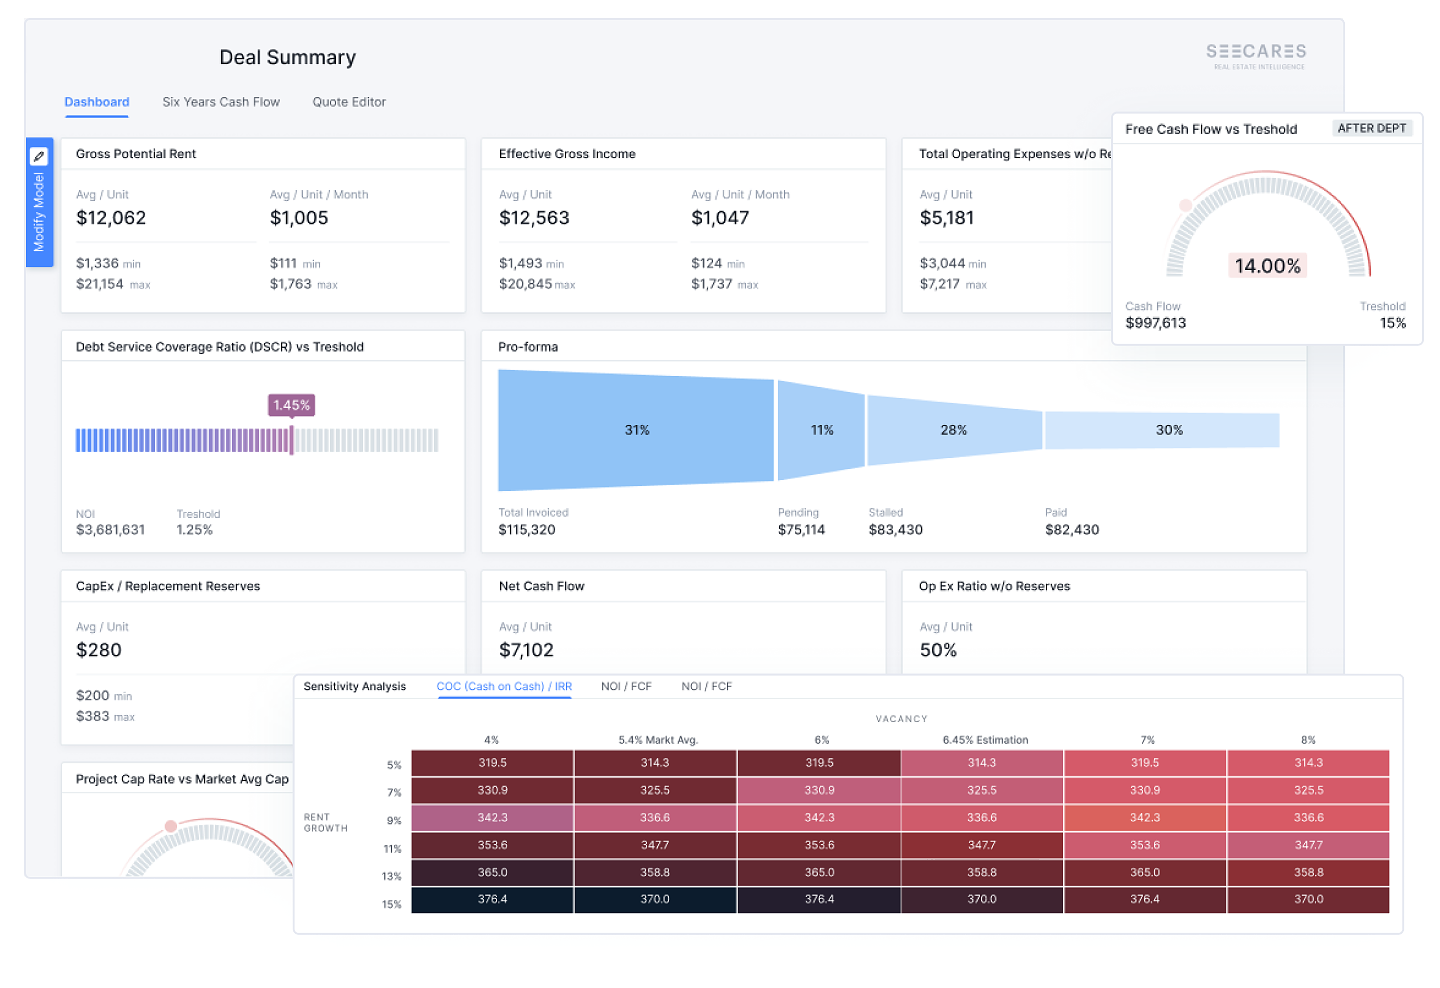Select the 11% Pending funnel segment
This screenshot has width=1440, height=988.
pyautogui.click(x=821, y=430)
